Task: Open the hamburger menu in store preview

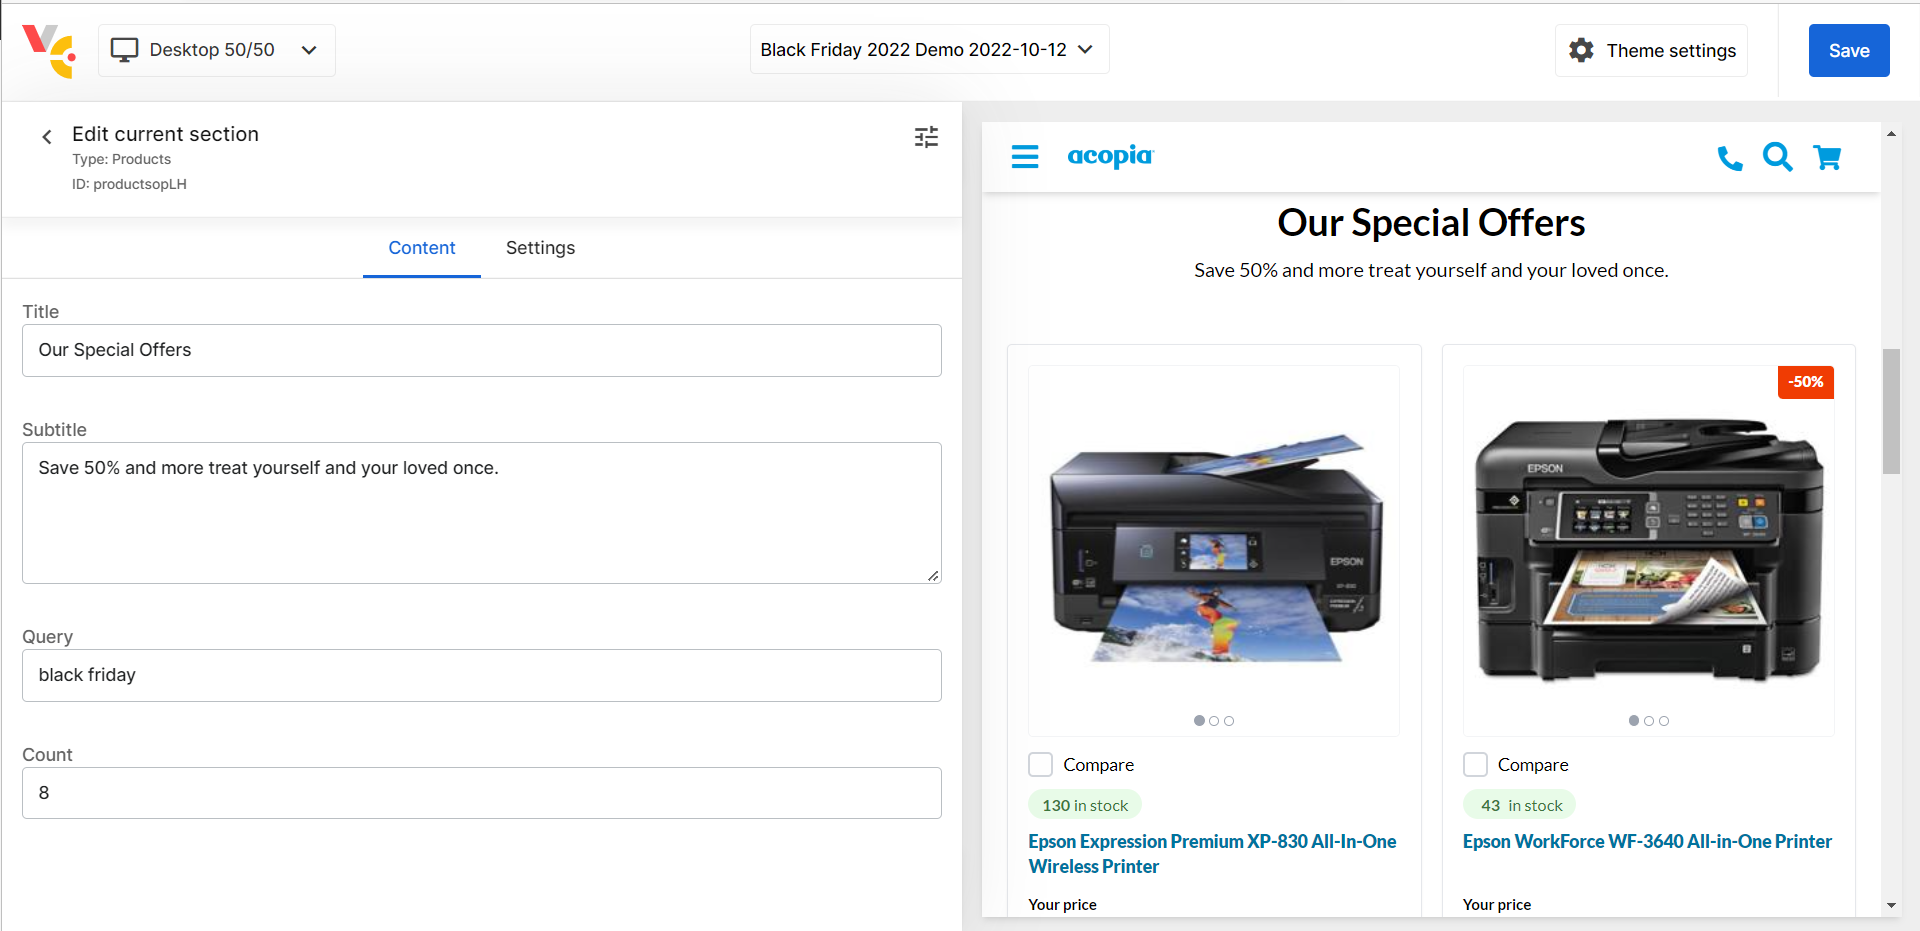Action: tap(1025, 157)
